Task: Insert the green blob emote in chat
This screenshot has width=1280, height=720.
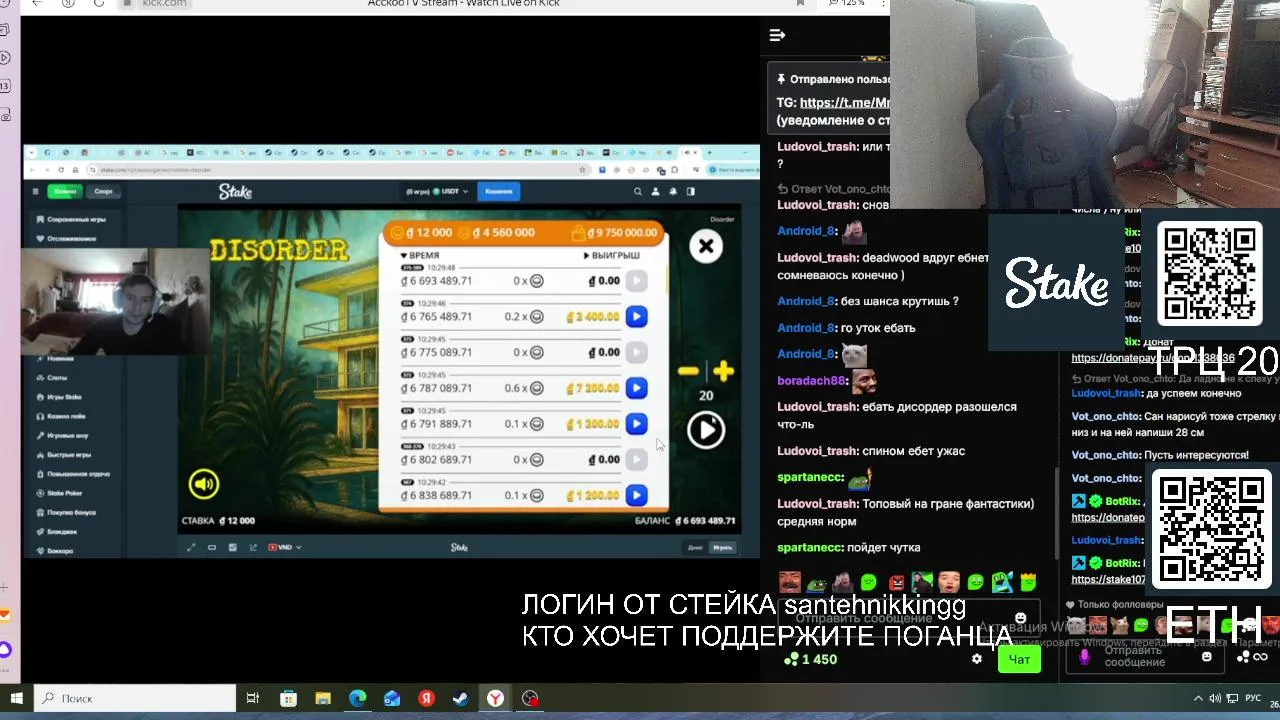Action: click(868, 582)
